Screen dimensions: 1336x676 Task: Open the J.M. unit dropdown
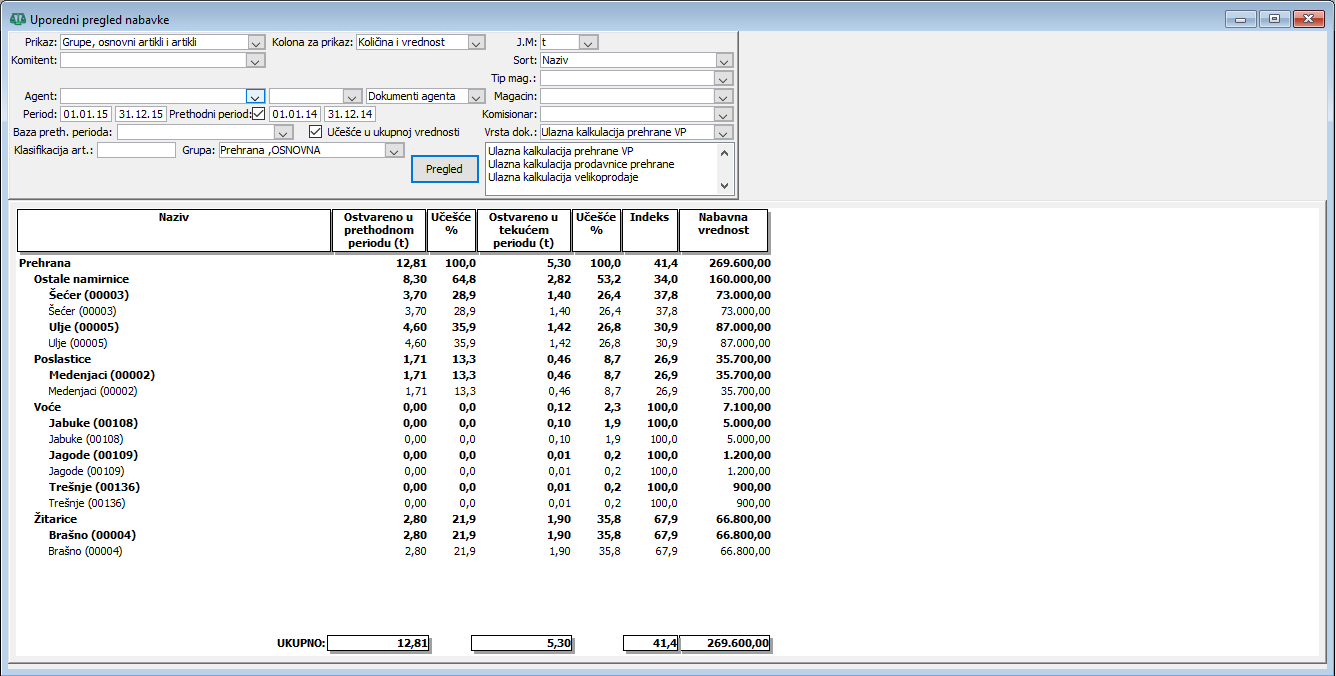point(588,42)
